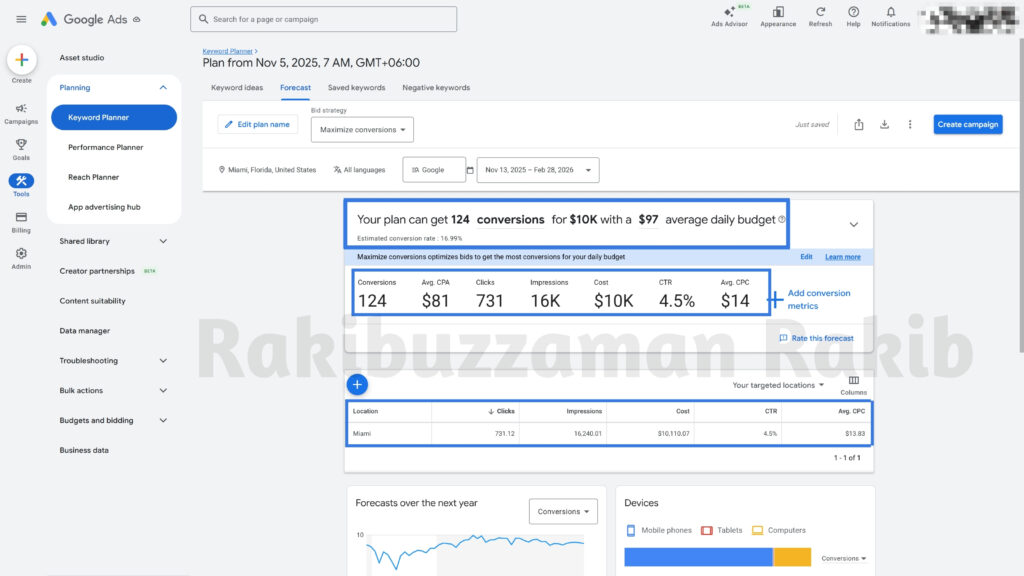Click the search bar for a page or campaign
Image resolution: width=1024 pixels, height=576 pixels.
[323, 18]
